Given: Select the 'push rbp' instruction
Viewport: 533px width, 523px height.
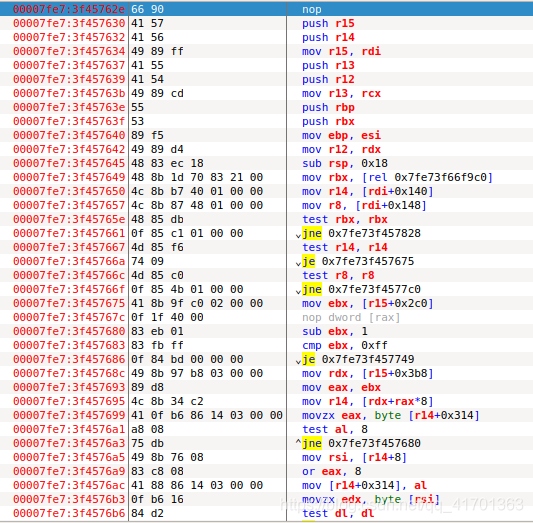Looking at the screenshot, I should 328,107.
